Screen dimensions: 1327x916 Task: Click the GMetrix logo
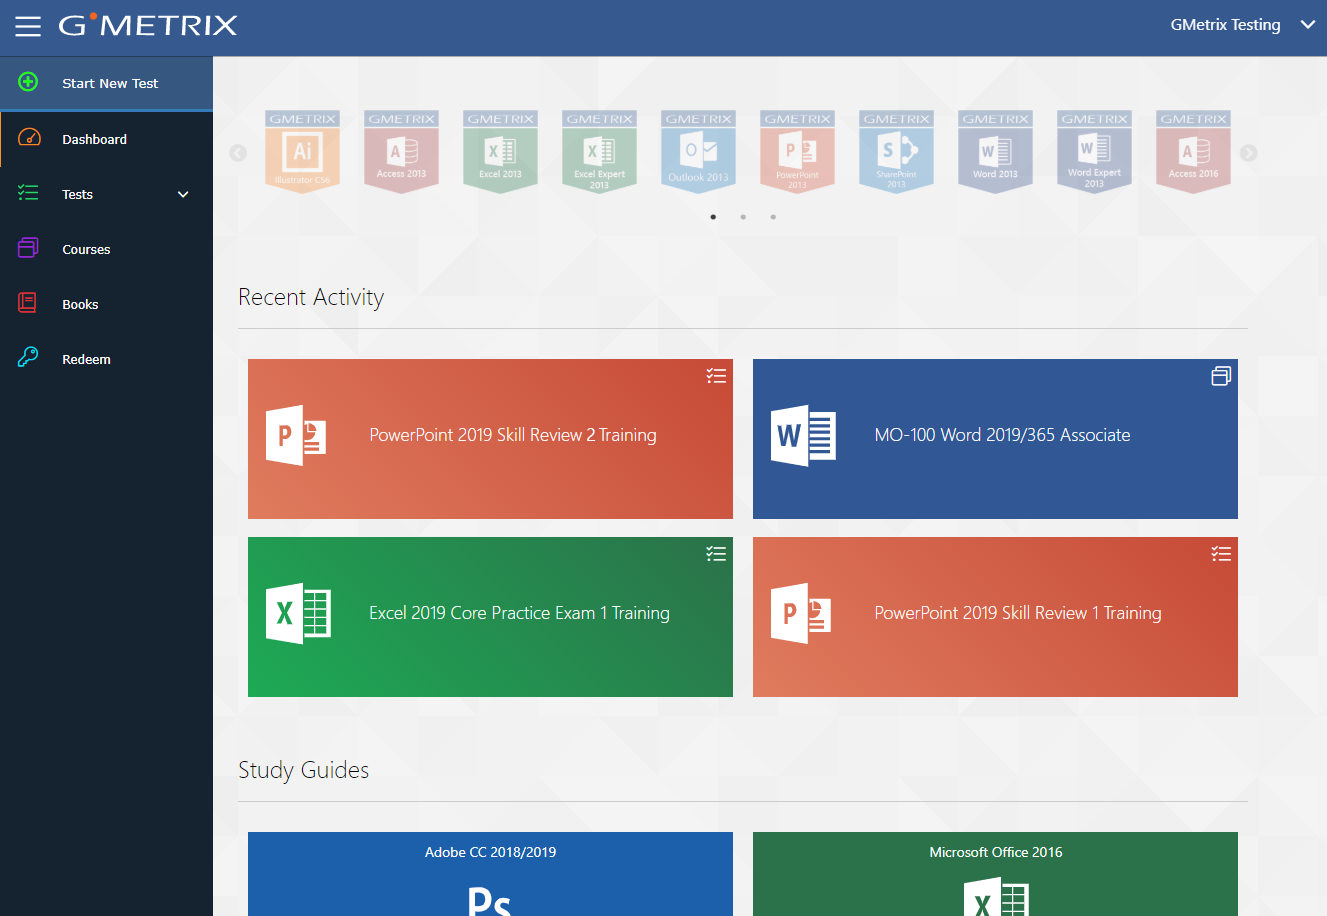tap(148, 25)
